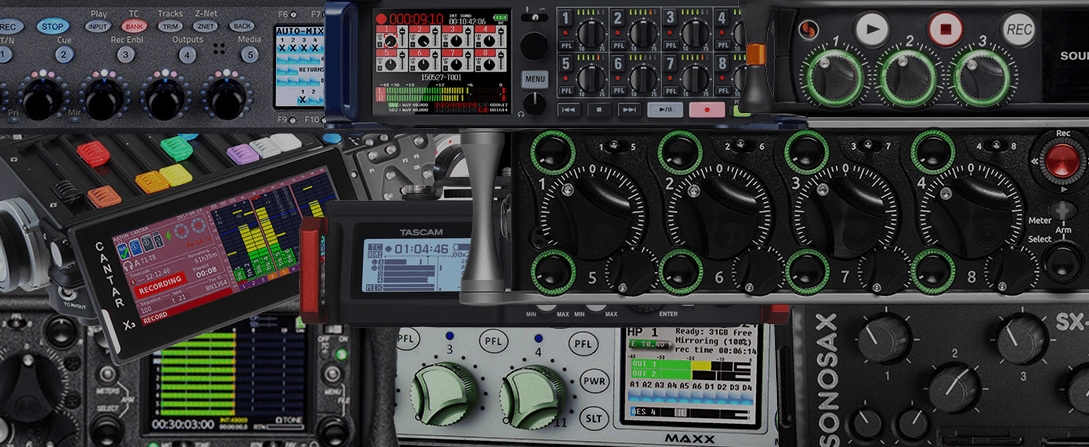Select PFL for Zoom track 1
1089x447 pixels.
point(567,45)
